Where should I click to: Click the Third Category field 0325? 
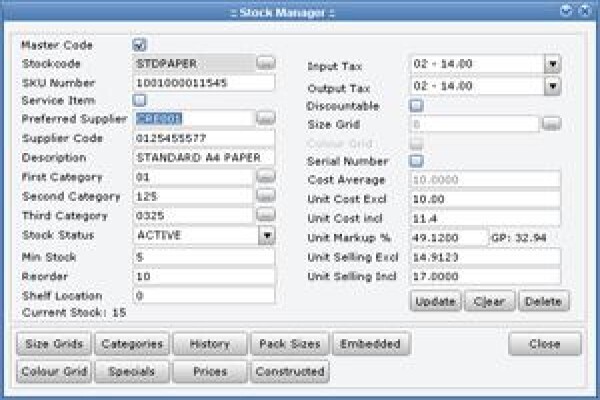(194, 216)
